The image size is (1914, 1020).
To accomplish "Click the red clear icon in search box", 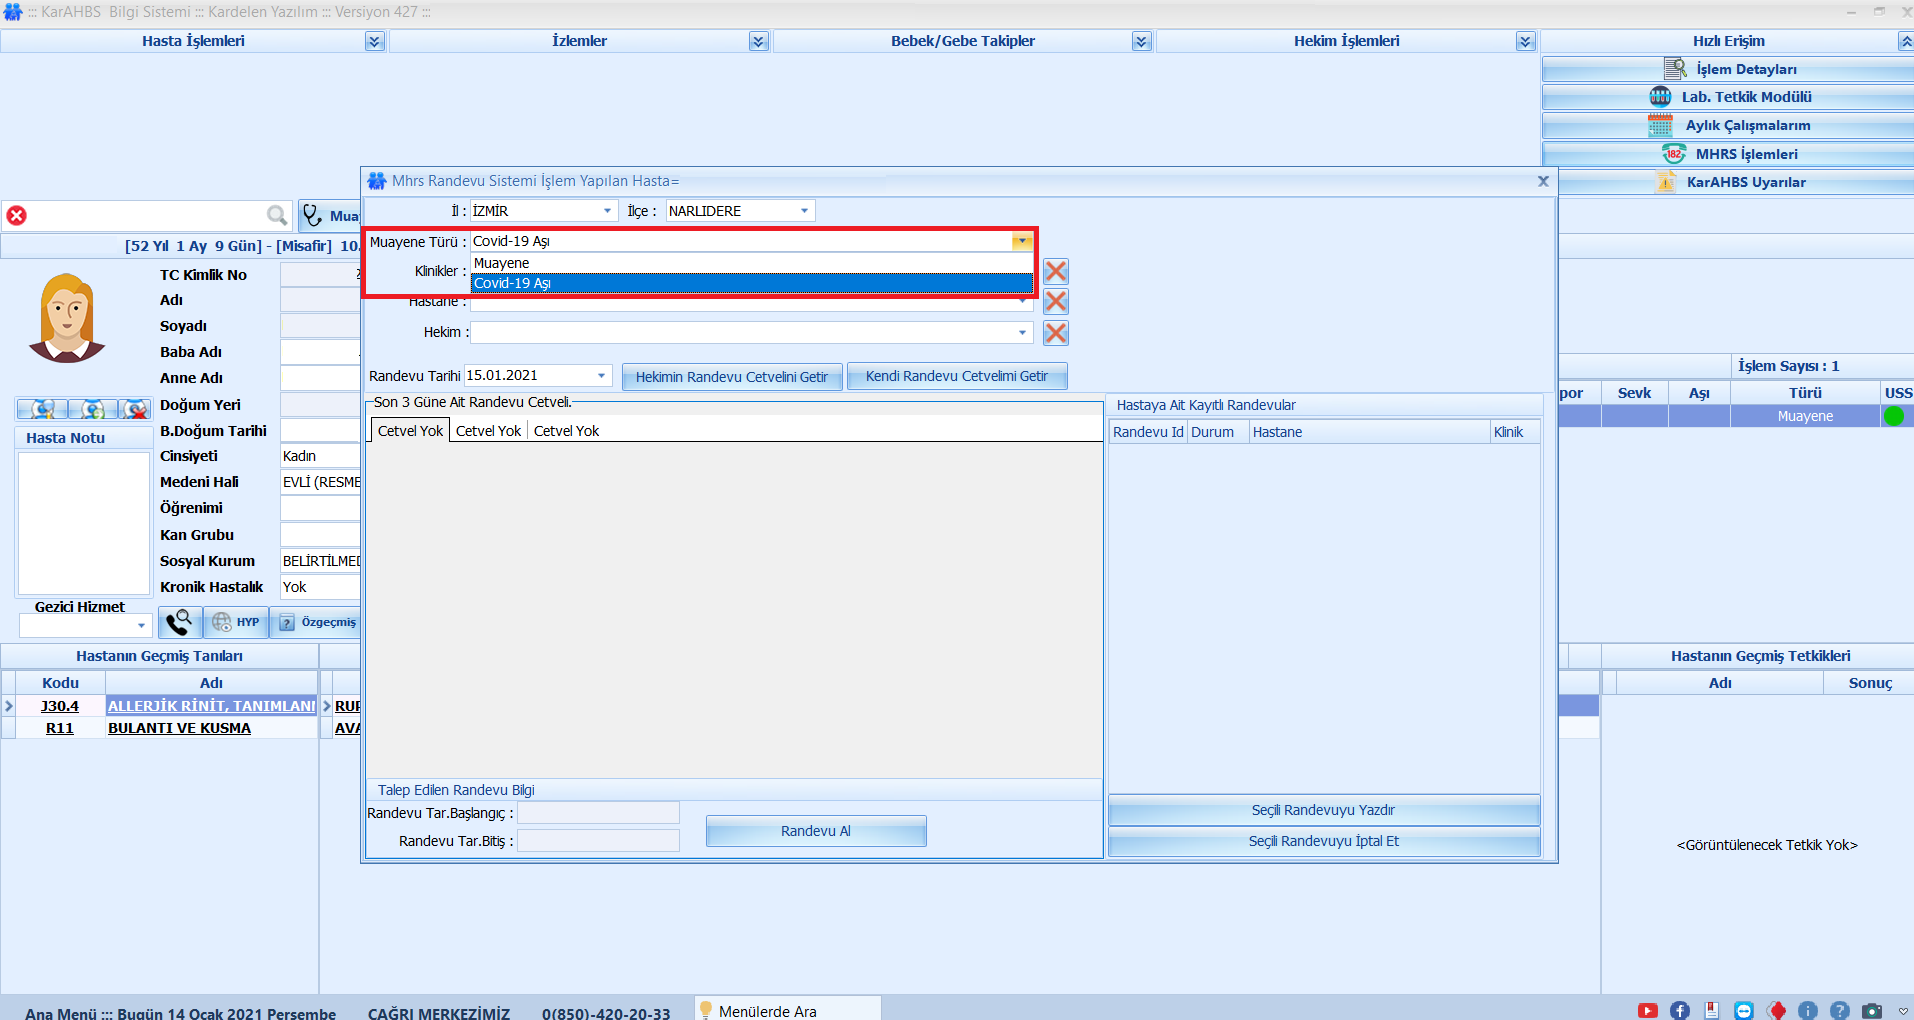I will pos(17,215).
